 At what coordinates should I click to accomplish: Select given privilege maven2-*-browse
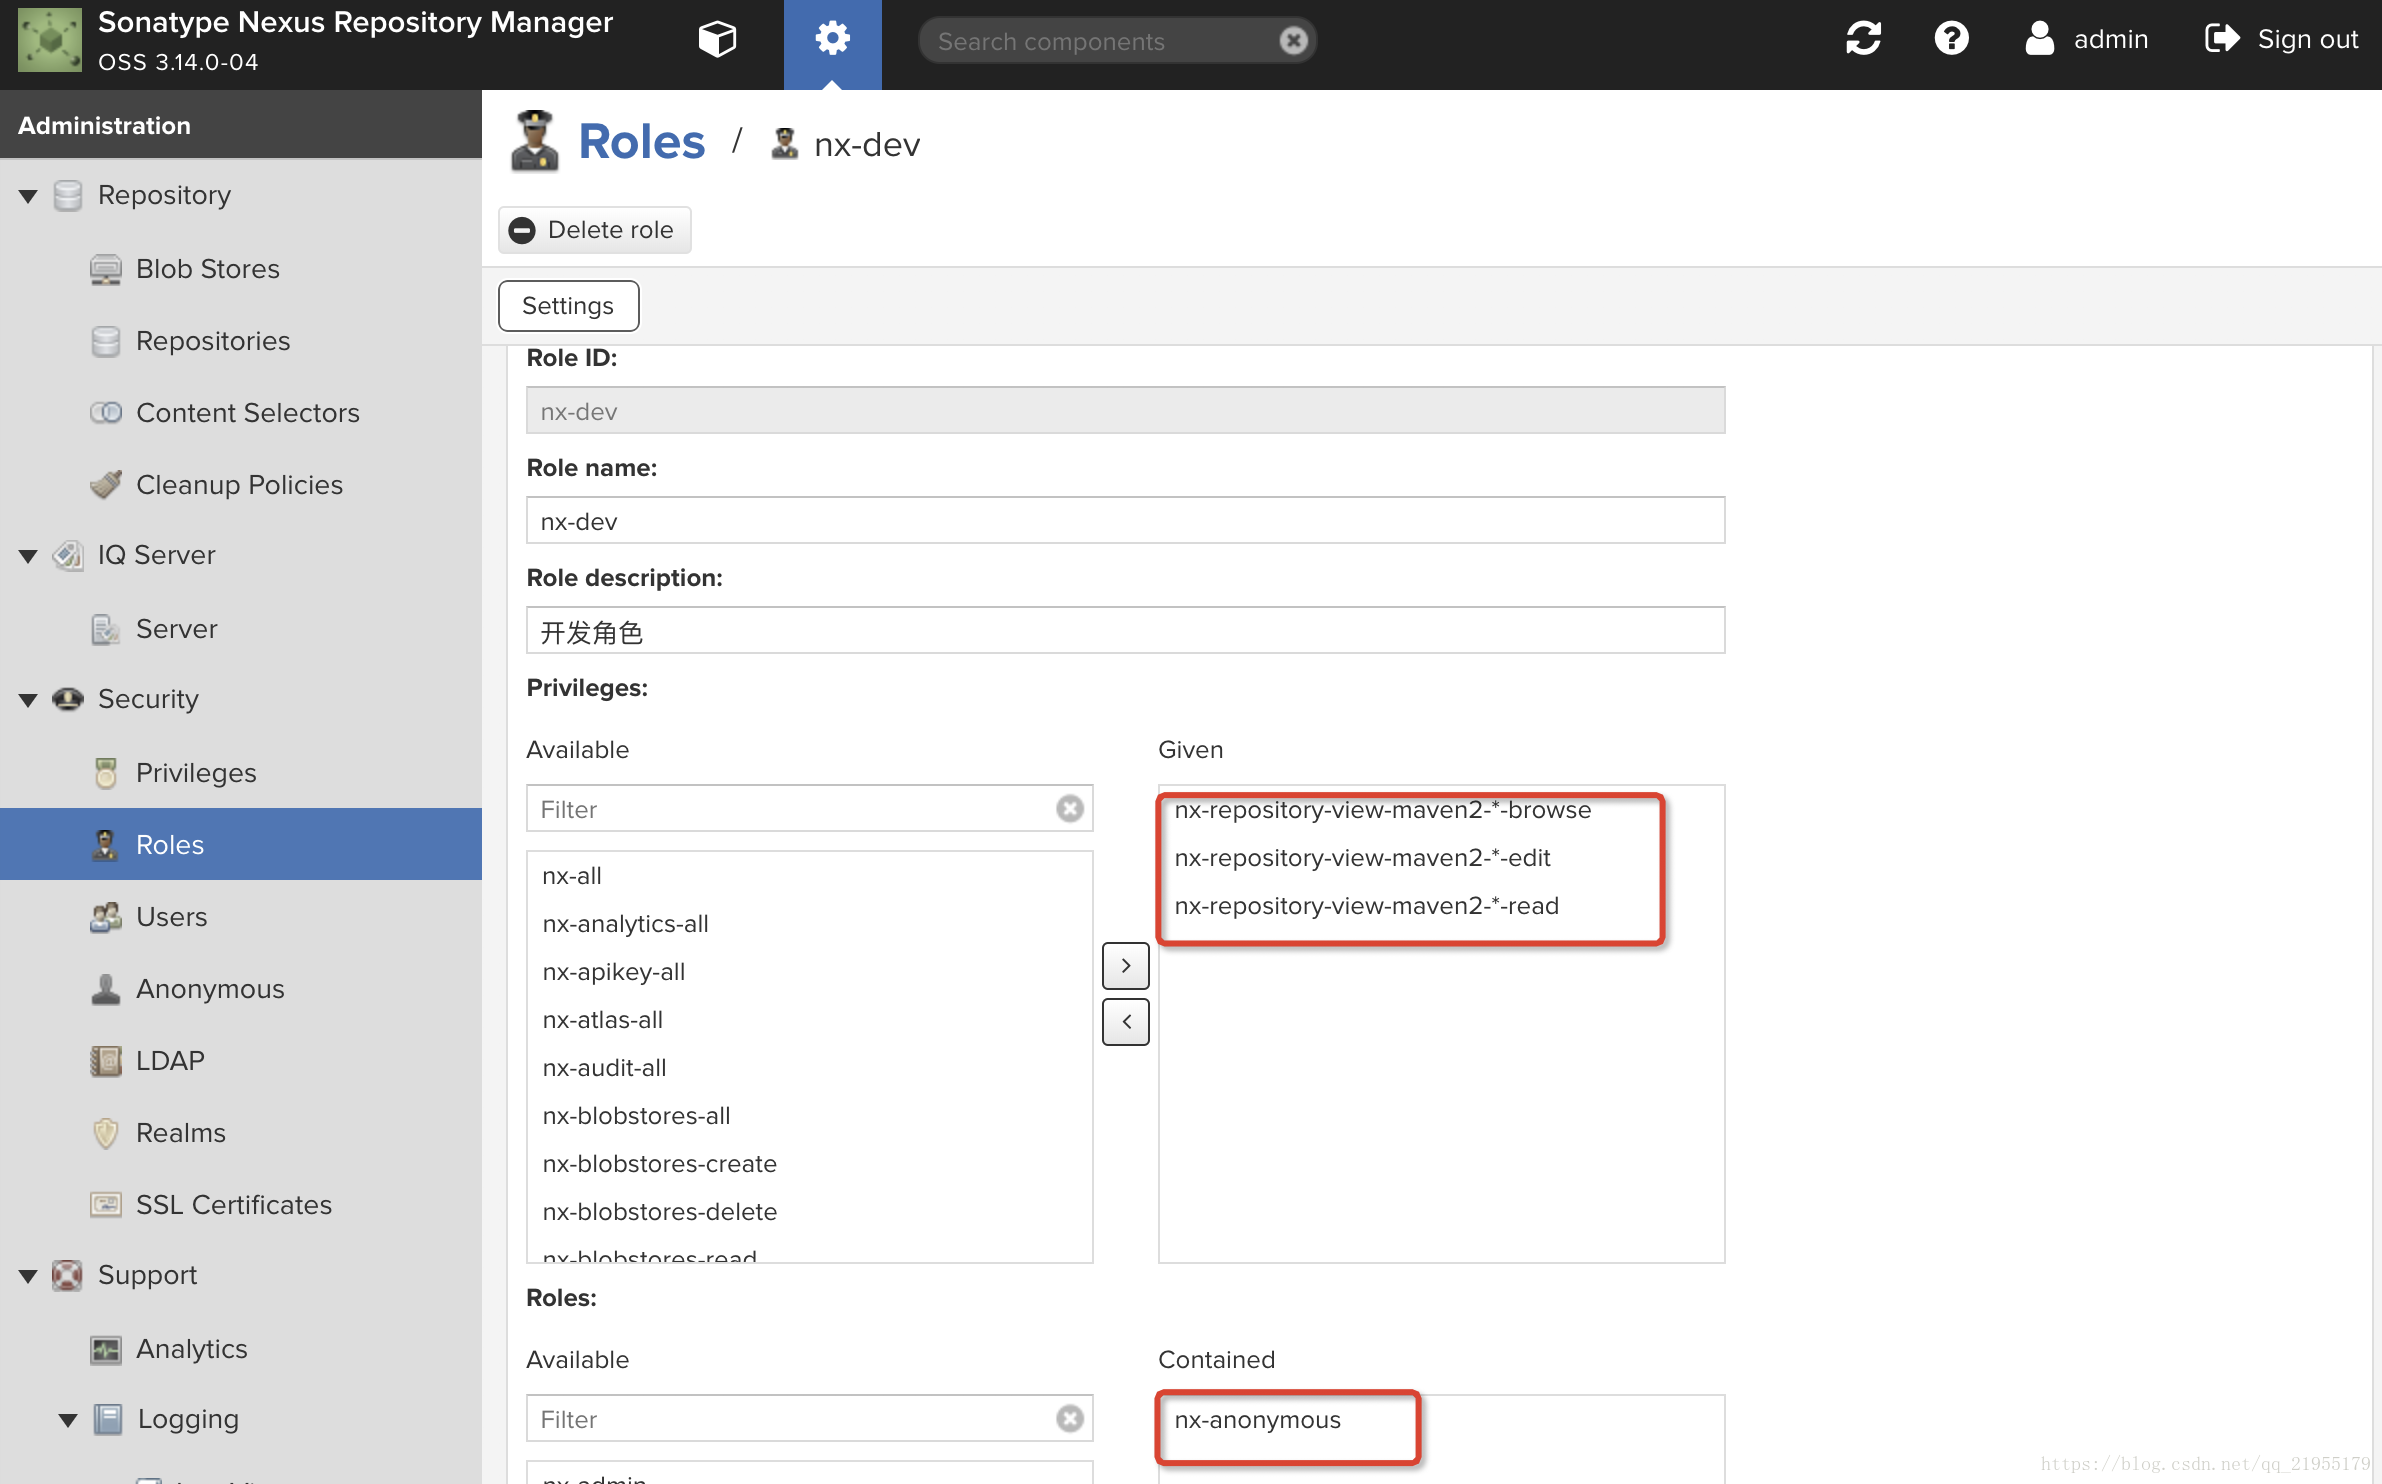(1383, 810)
